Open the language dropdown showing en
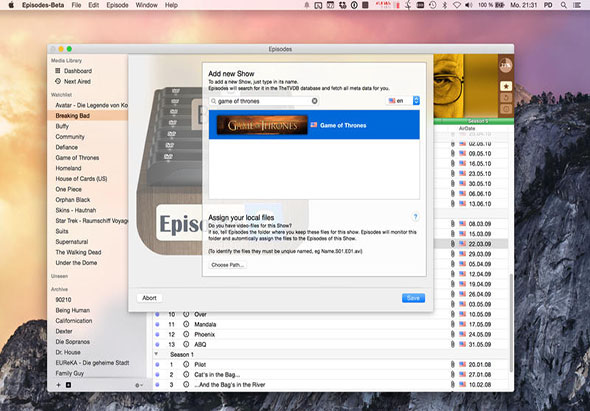 pos(403,101)
